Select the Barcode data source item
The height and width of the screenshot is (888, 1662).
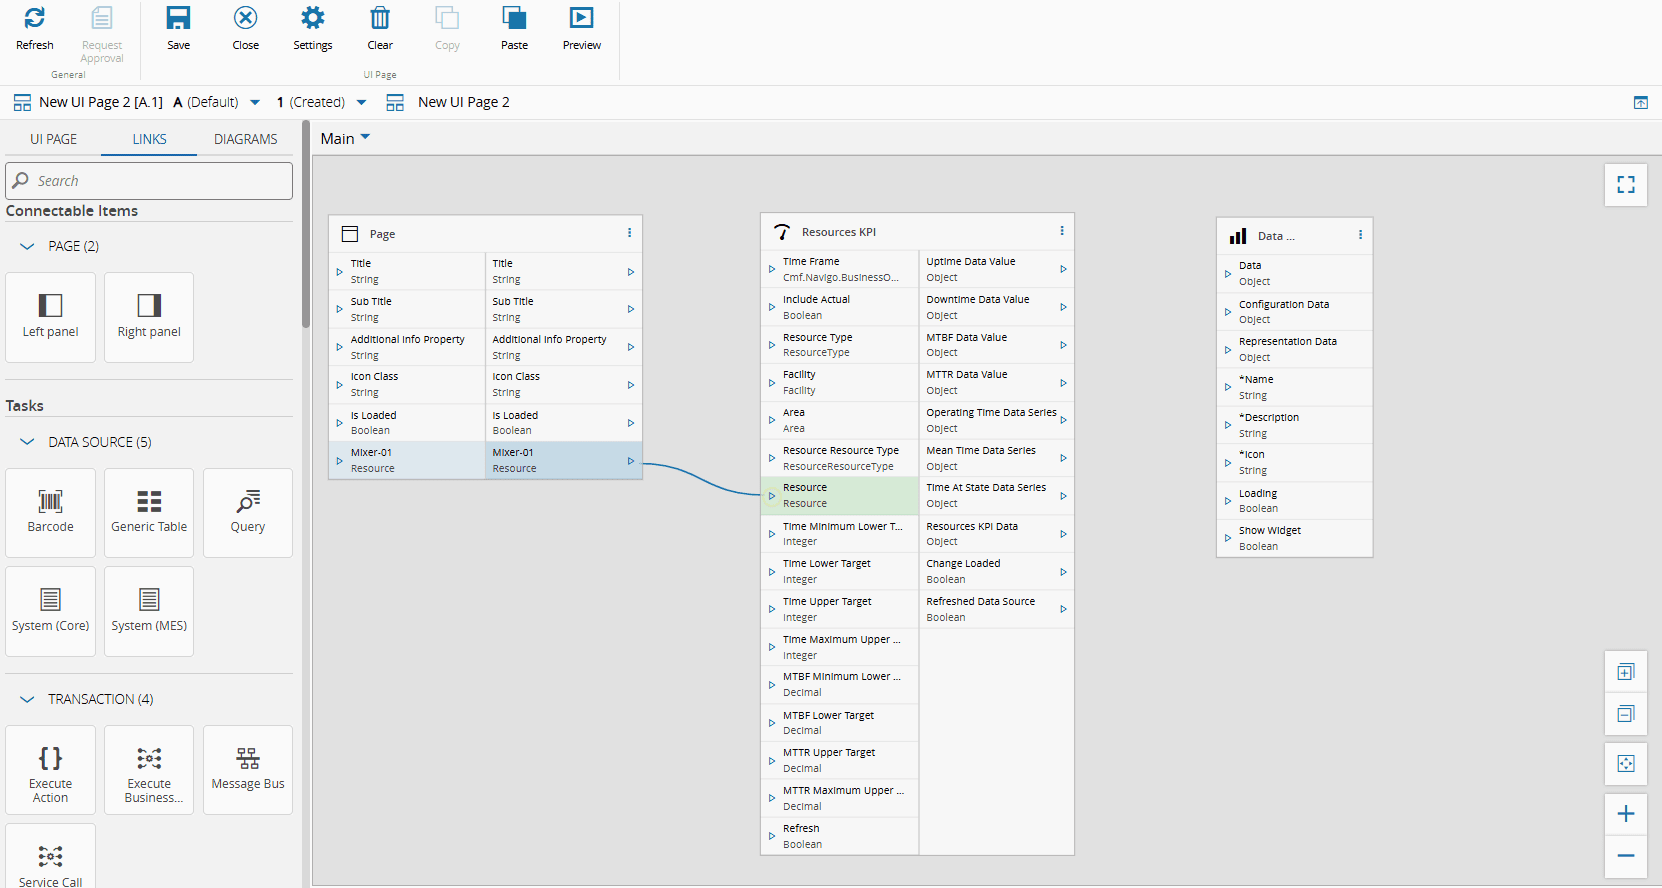(x=51, y=511)
